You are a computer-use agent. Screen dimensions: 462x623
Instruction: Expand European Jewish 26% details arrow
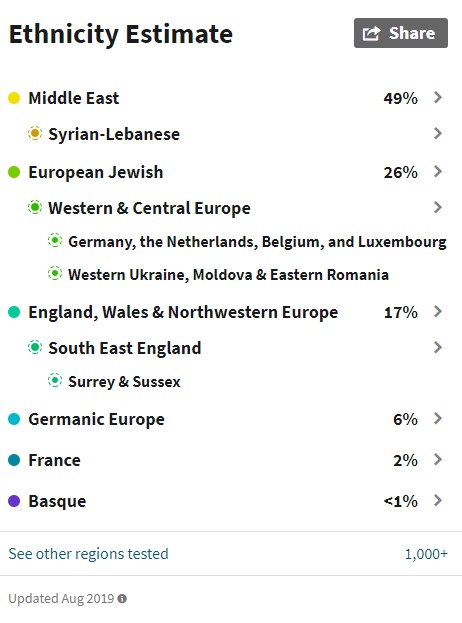click(x=438, y=172)
